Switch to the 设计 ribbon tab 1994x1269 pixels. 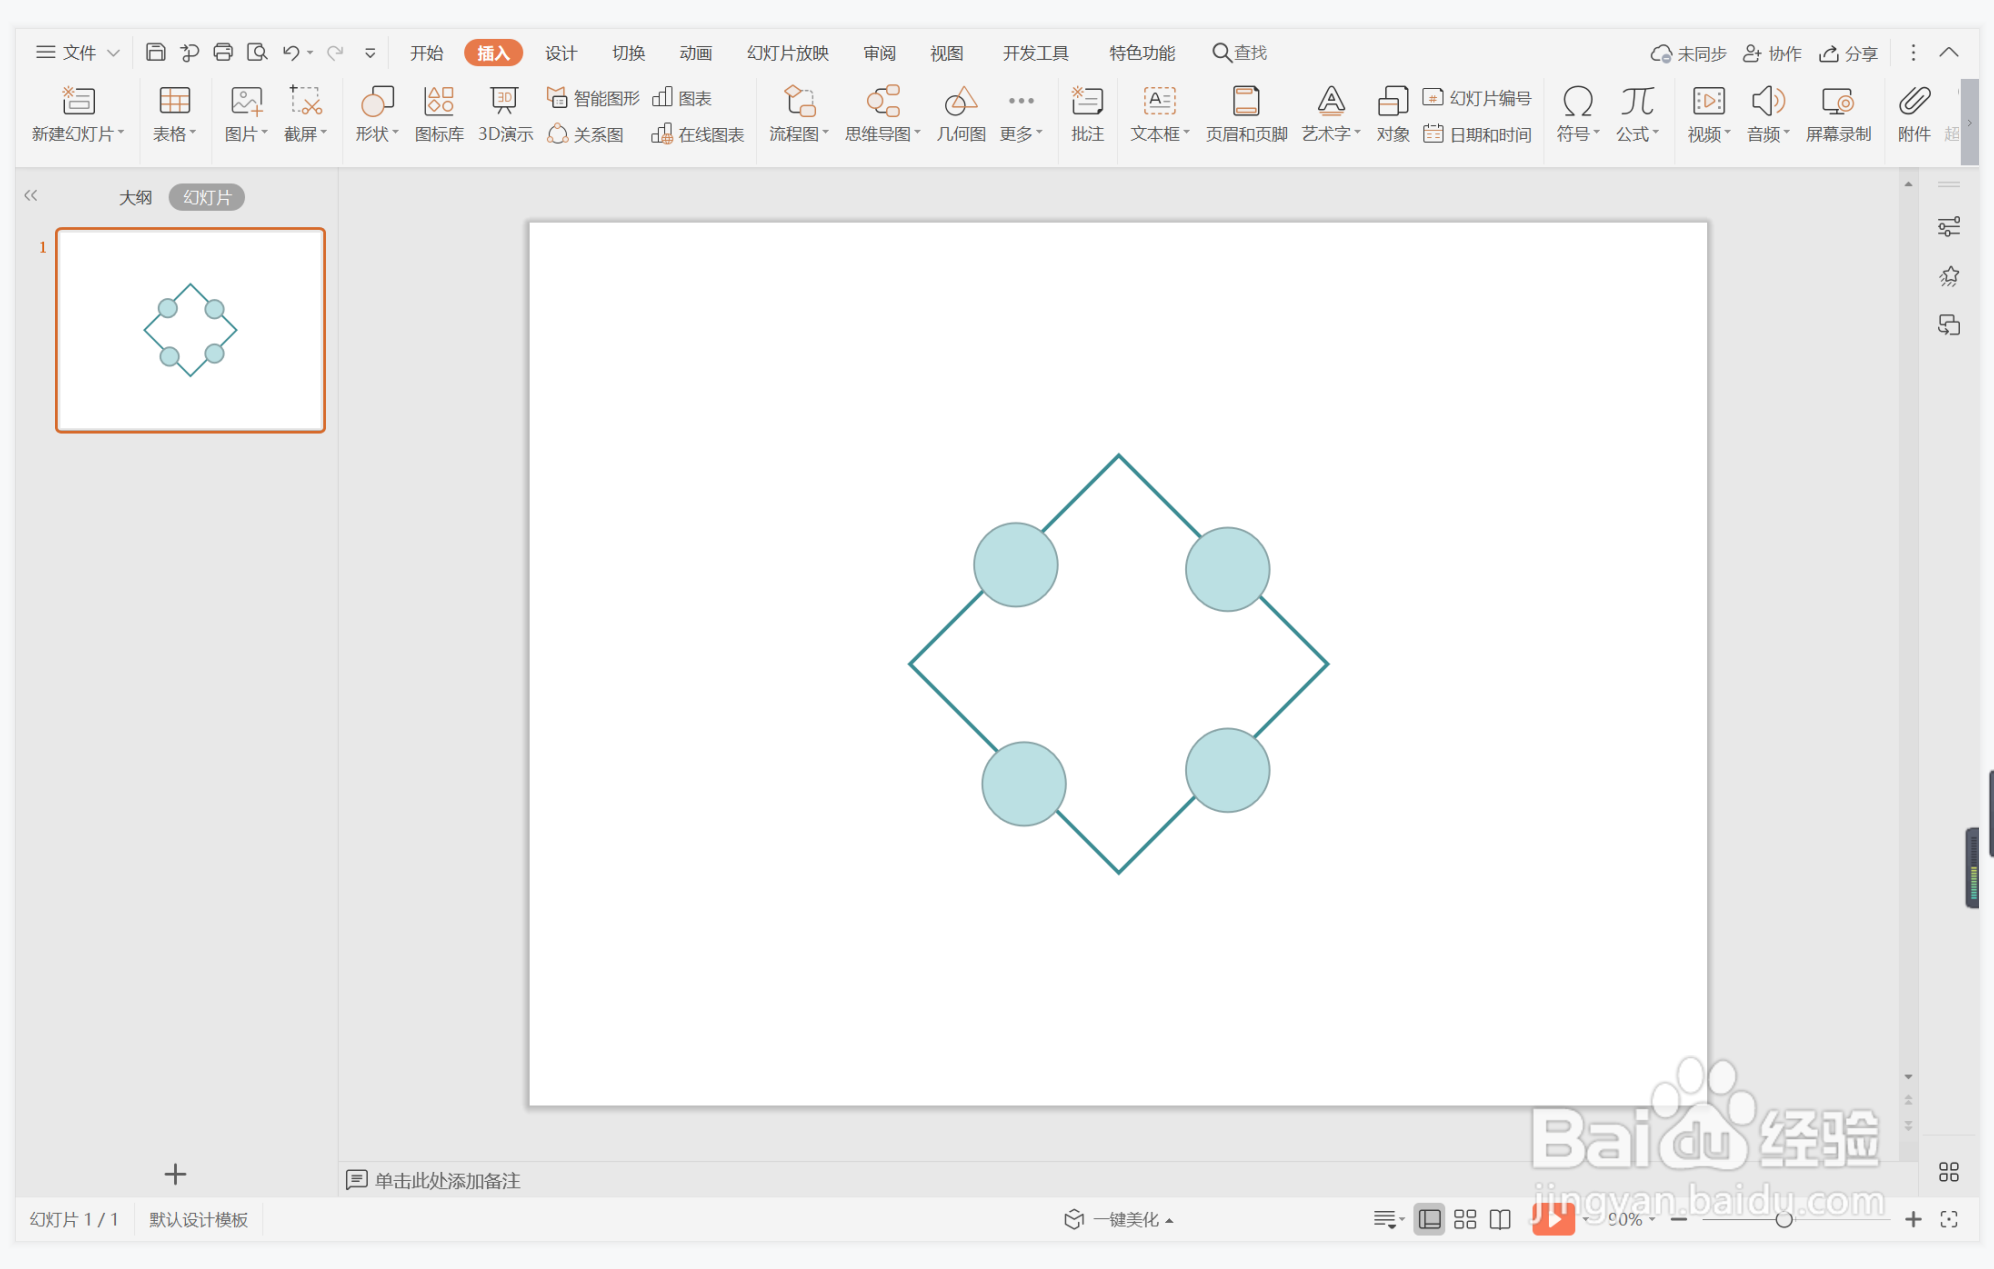[x=560, y=52]
